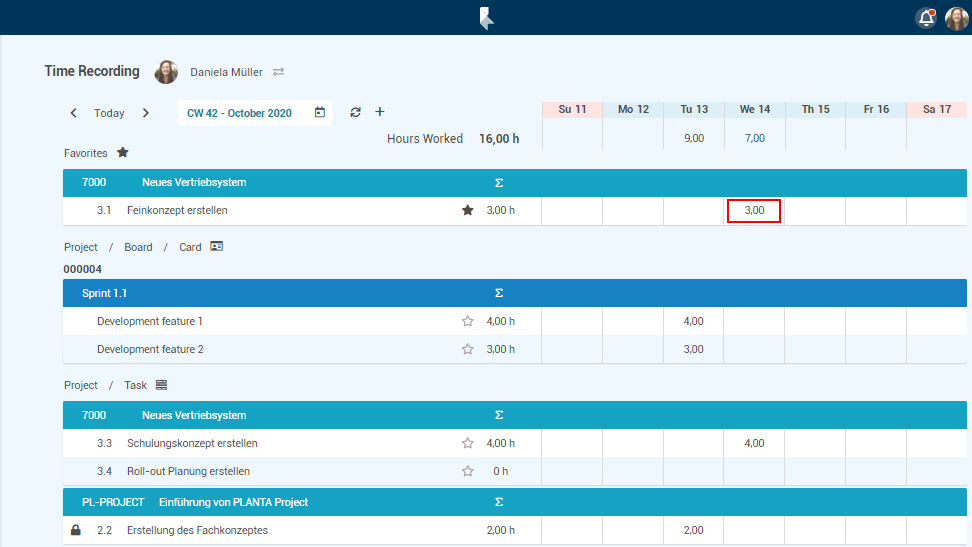Click the plus icon to add entry
This screenshot has width=972, height=547.
(380, 112)
